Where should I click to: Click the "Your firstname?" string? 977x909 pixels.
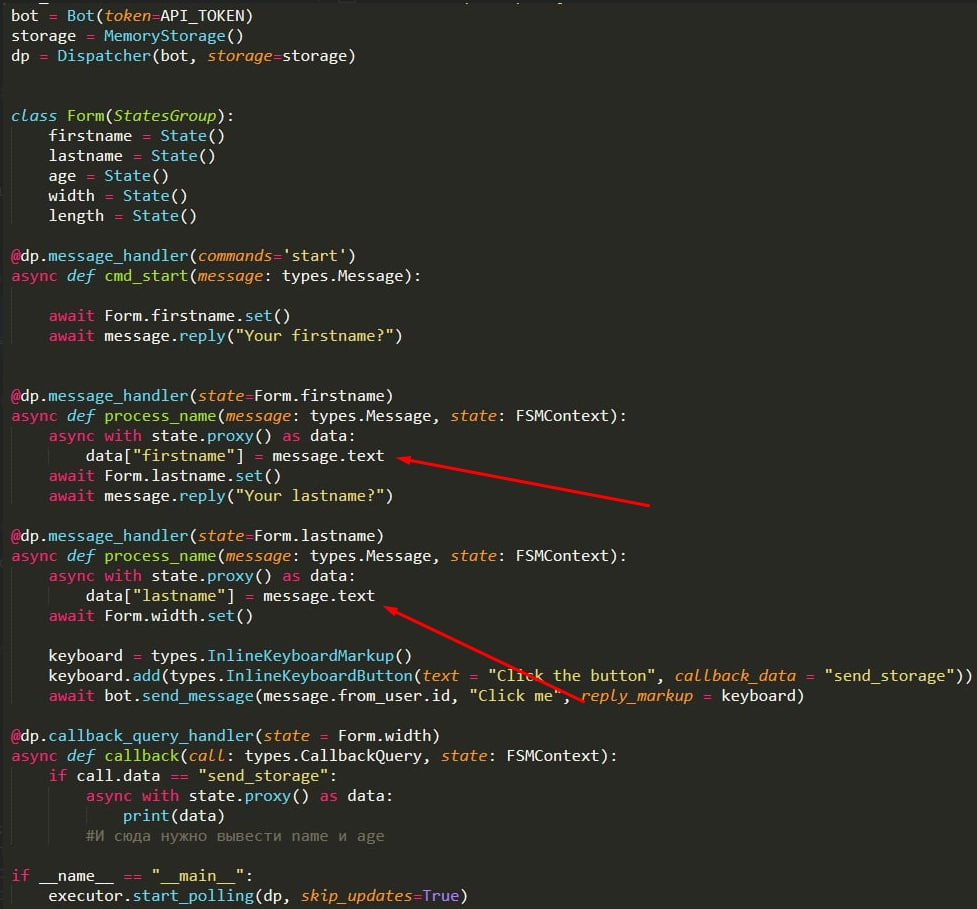(x=314, y=336)
